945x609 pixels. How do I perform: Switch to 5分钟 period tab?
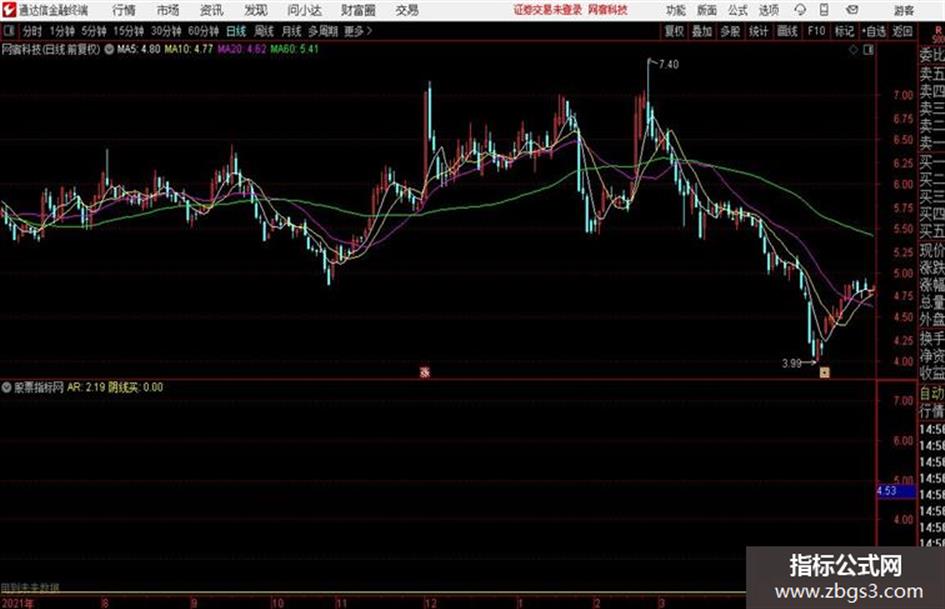[94, 31]
